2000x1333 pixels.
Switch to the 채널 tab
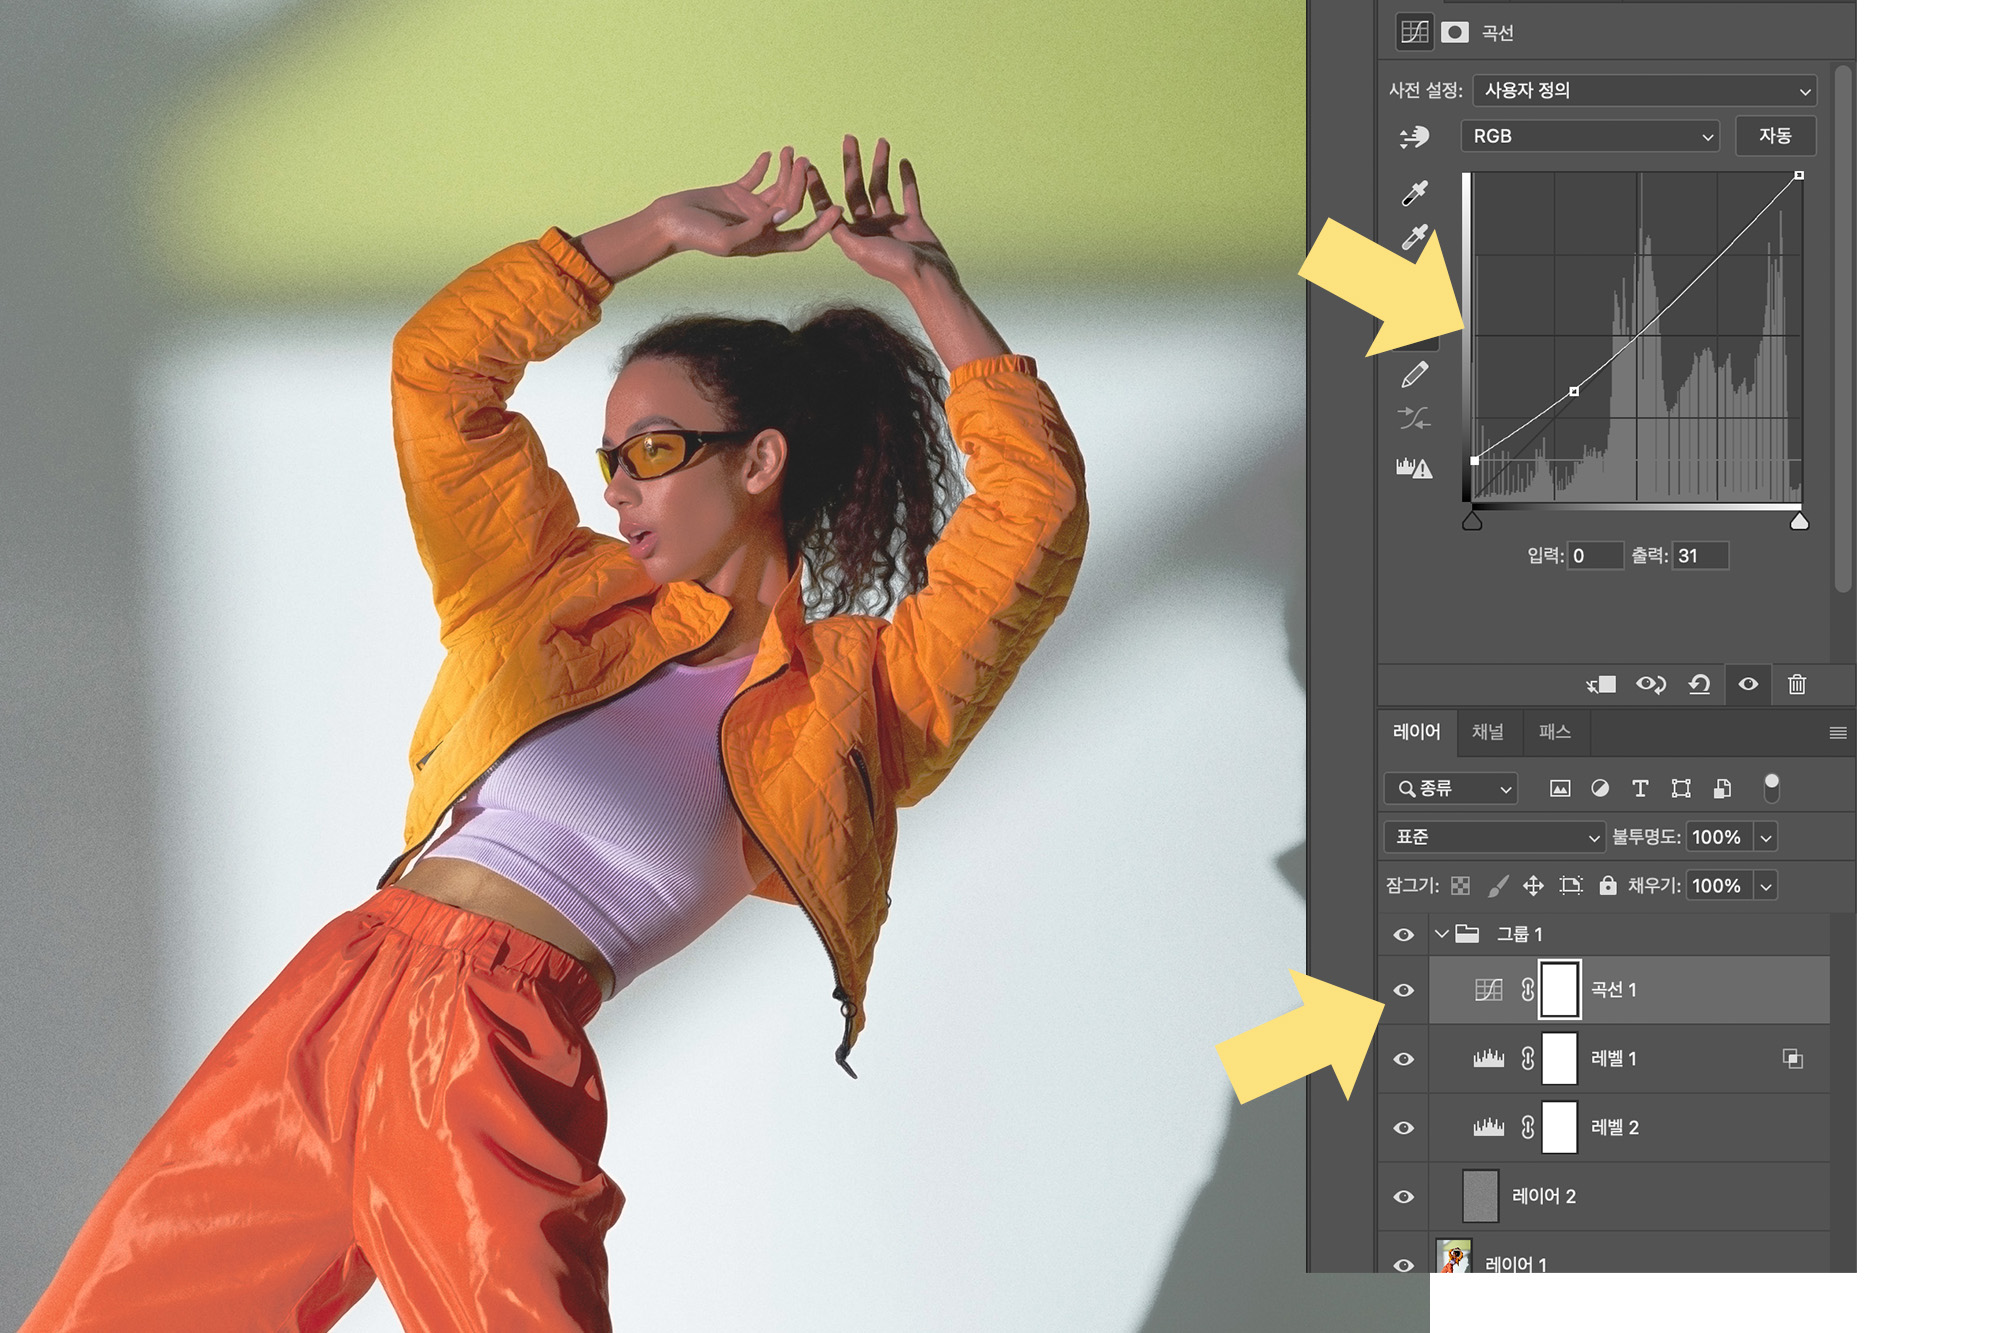coord(1487,732)
